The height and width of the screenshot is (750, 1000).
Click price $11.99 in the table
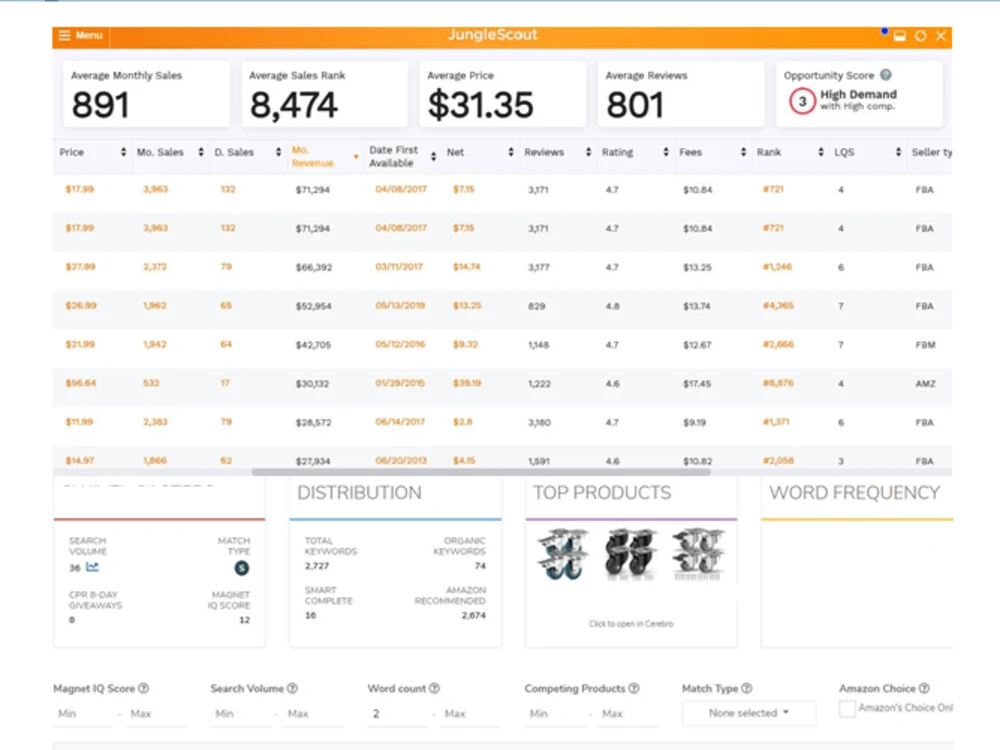pos(79,422)
